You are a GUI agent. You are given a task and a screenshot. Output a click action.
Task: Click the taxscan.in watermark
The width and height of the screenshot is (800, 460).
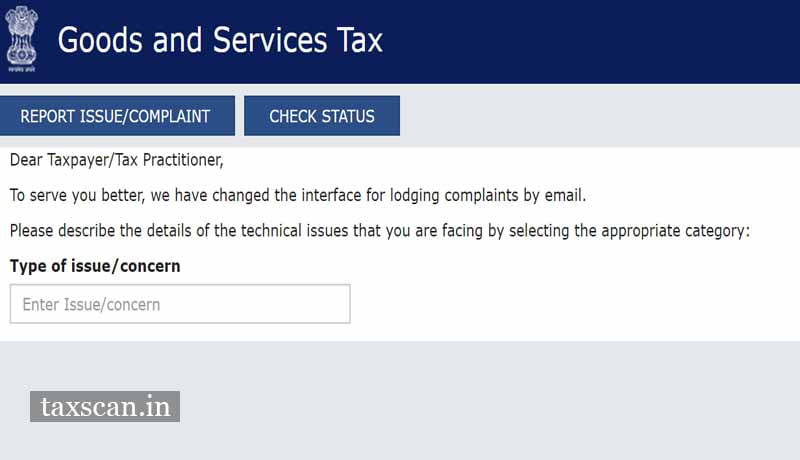105,406
